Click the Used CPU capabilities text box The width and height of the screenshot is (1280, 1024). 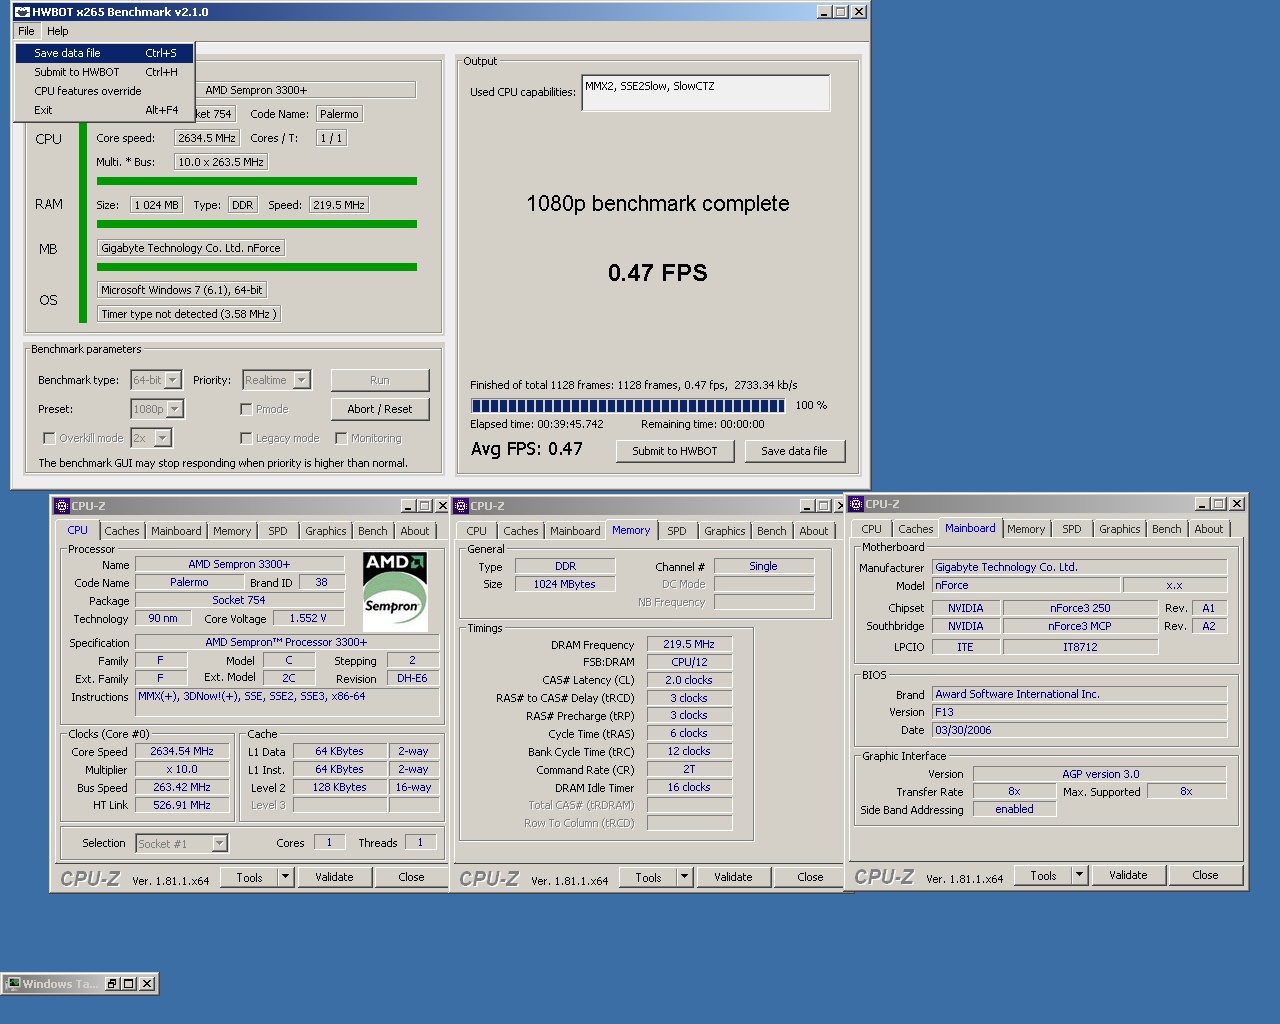tap(706, 93)
